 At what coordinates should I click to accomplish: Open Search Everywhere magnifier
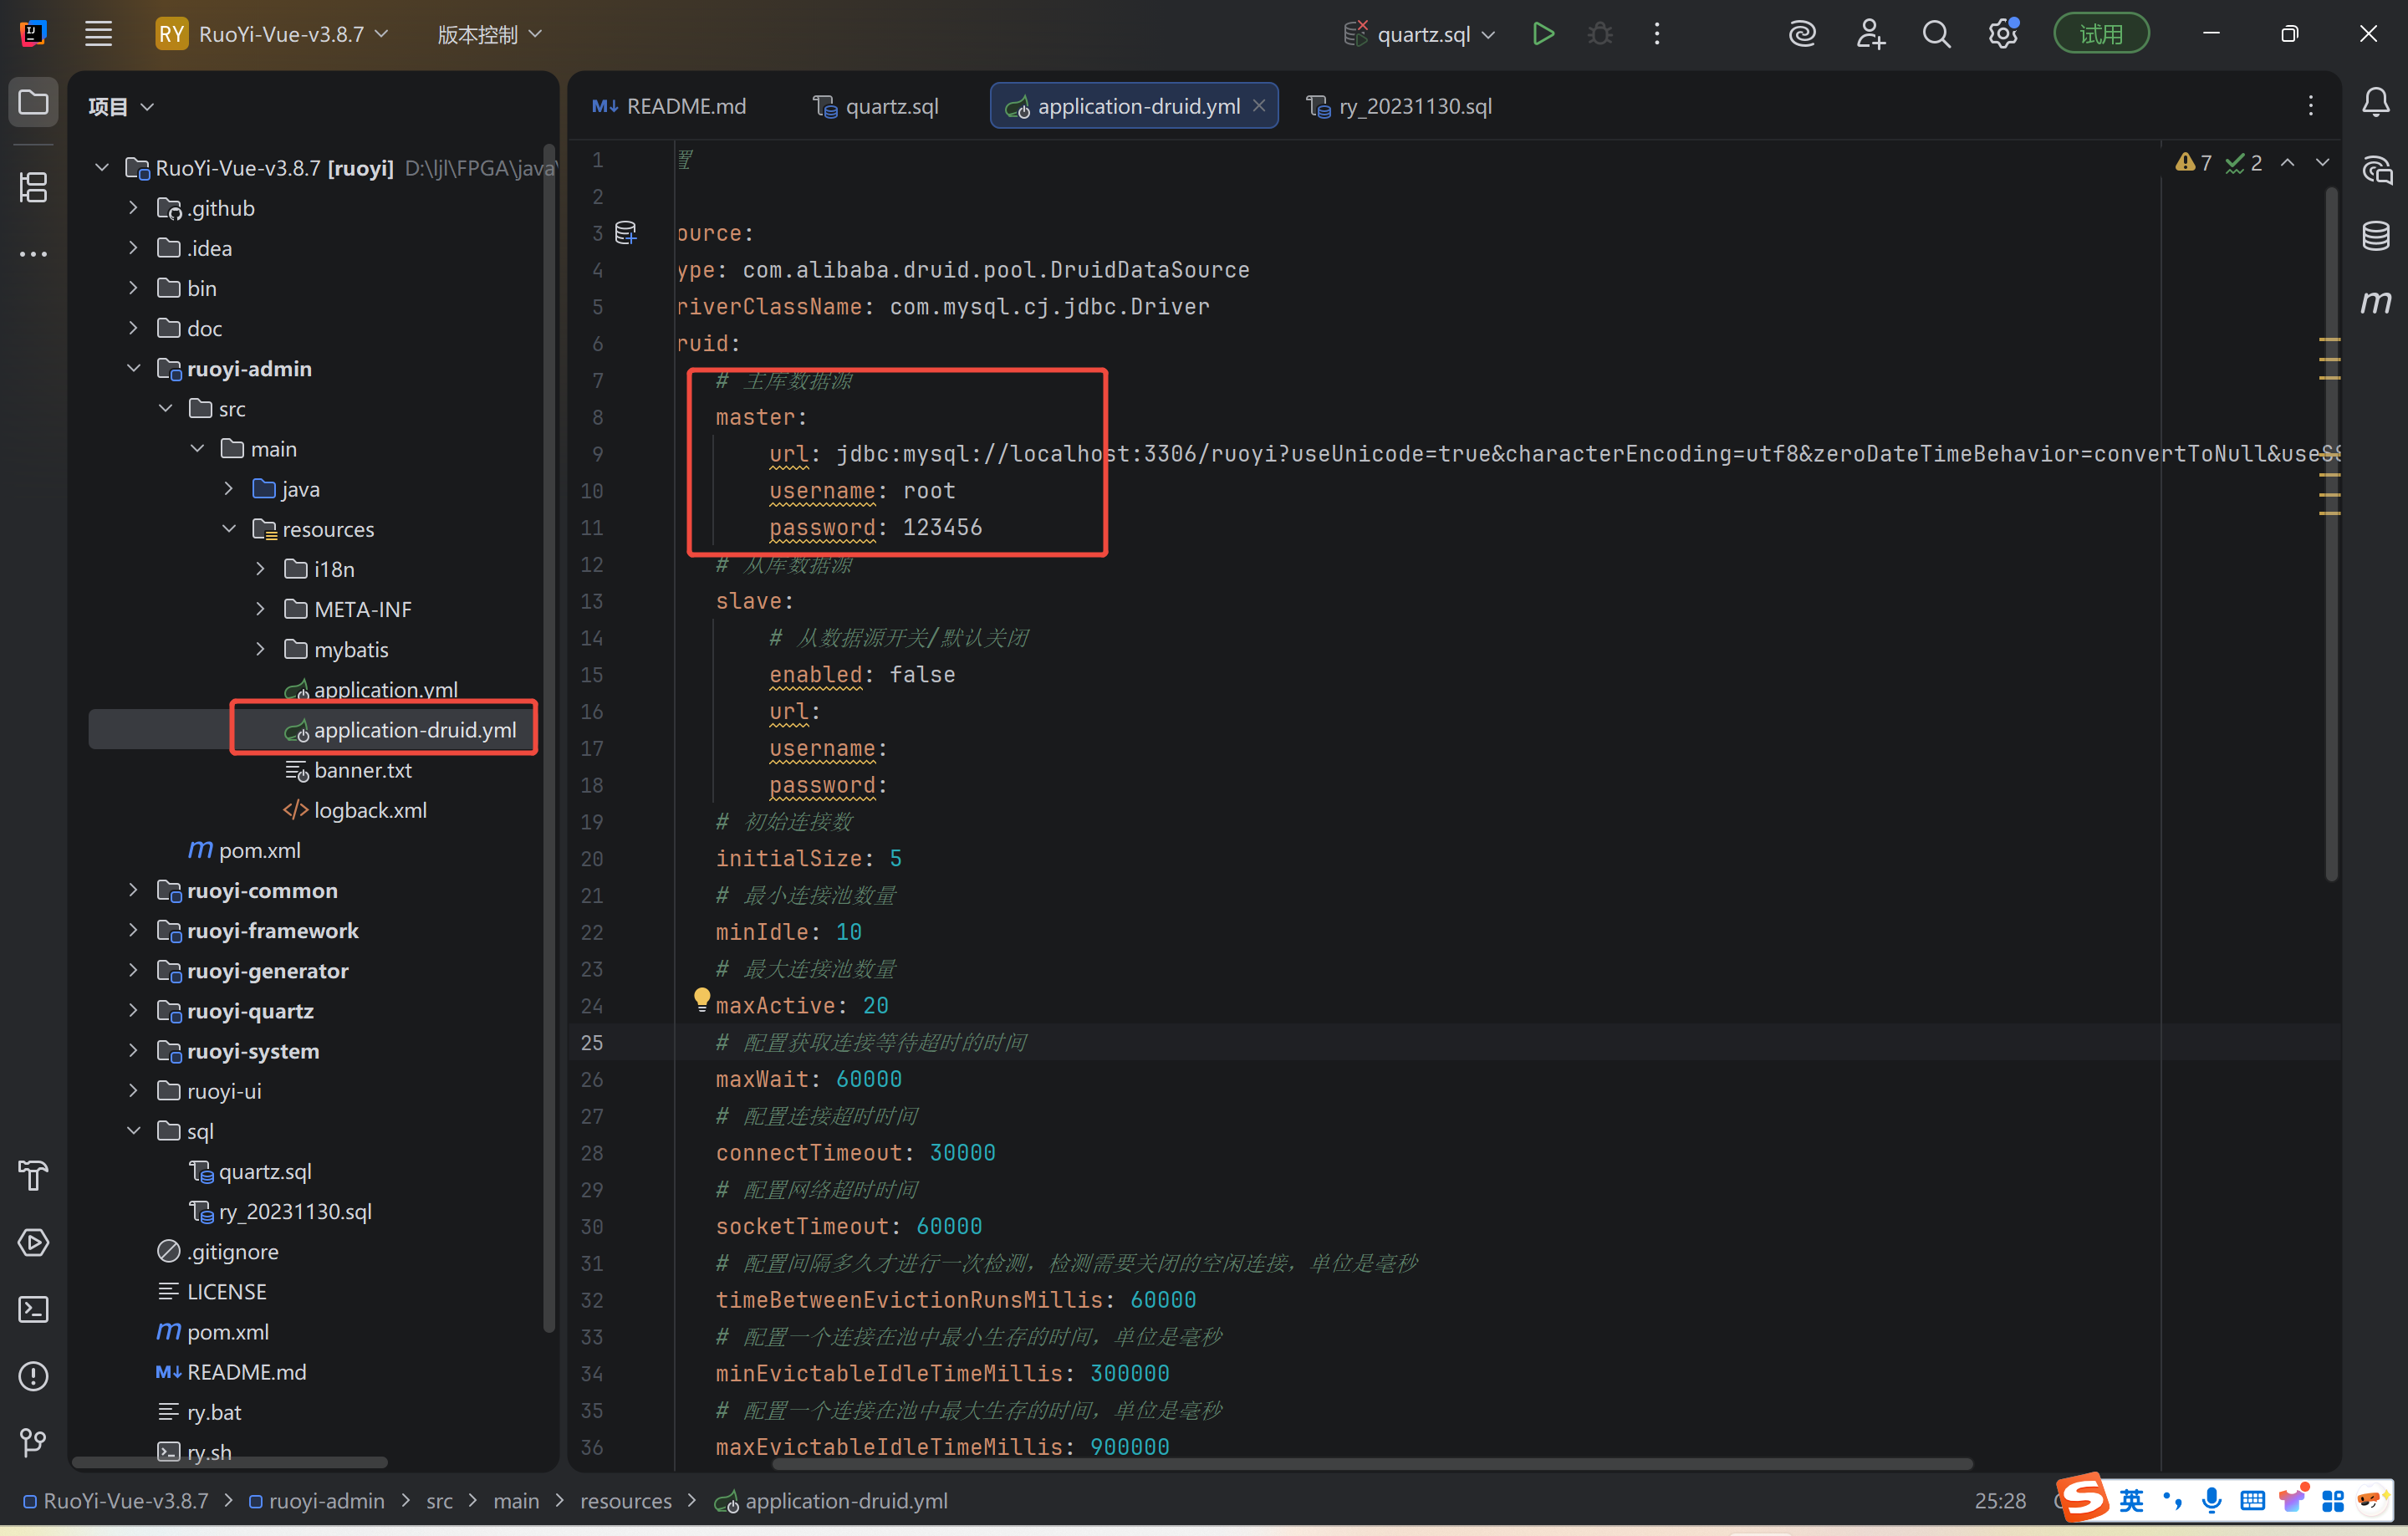coord(1936,34)
